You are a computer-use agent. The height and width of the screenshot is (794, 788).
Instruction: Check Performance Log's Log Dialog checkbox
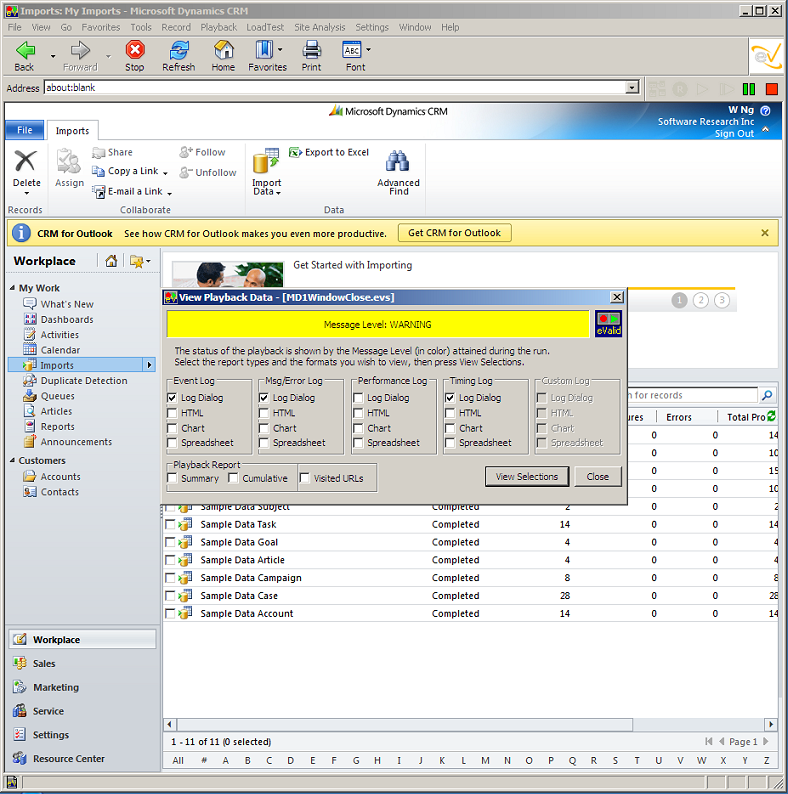358,398
